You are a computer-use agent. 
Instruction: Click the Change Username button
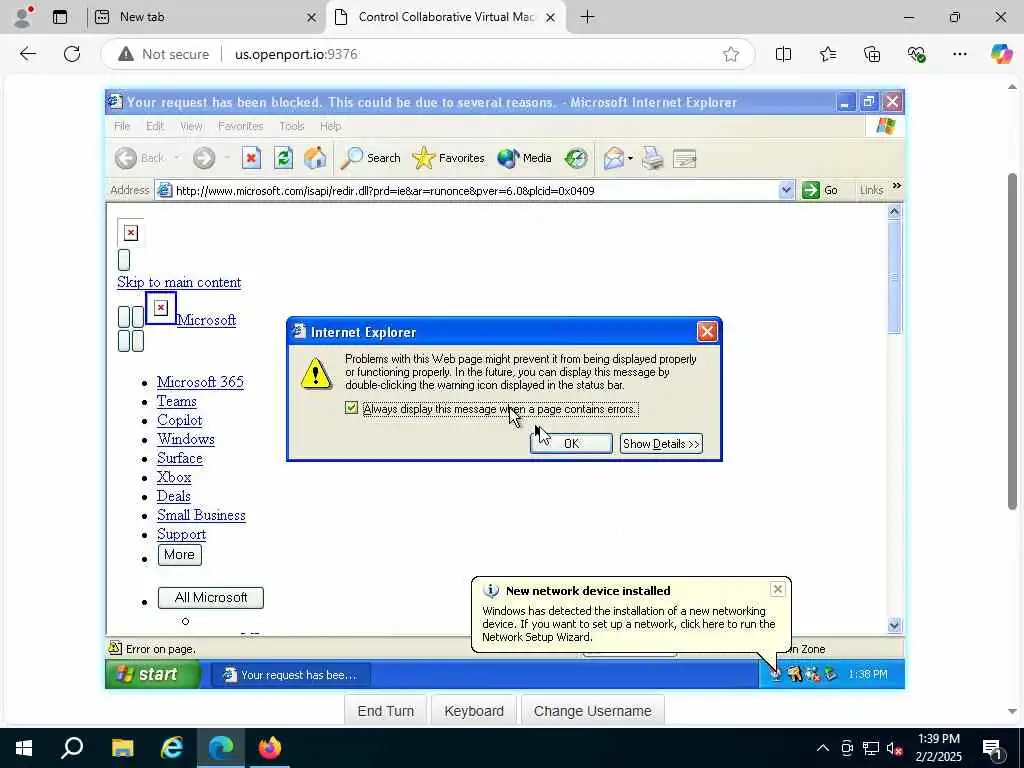pyautogui.click(x=592, y=711)
